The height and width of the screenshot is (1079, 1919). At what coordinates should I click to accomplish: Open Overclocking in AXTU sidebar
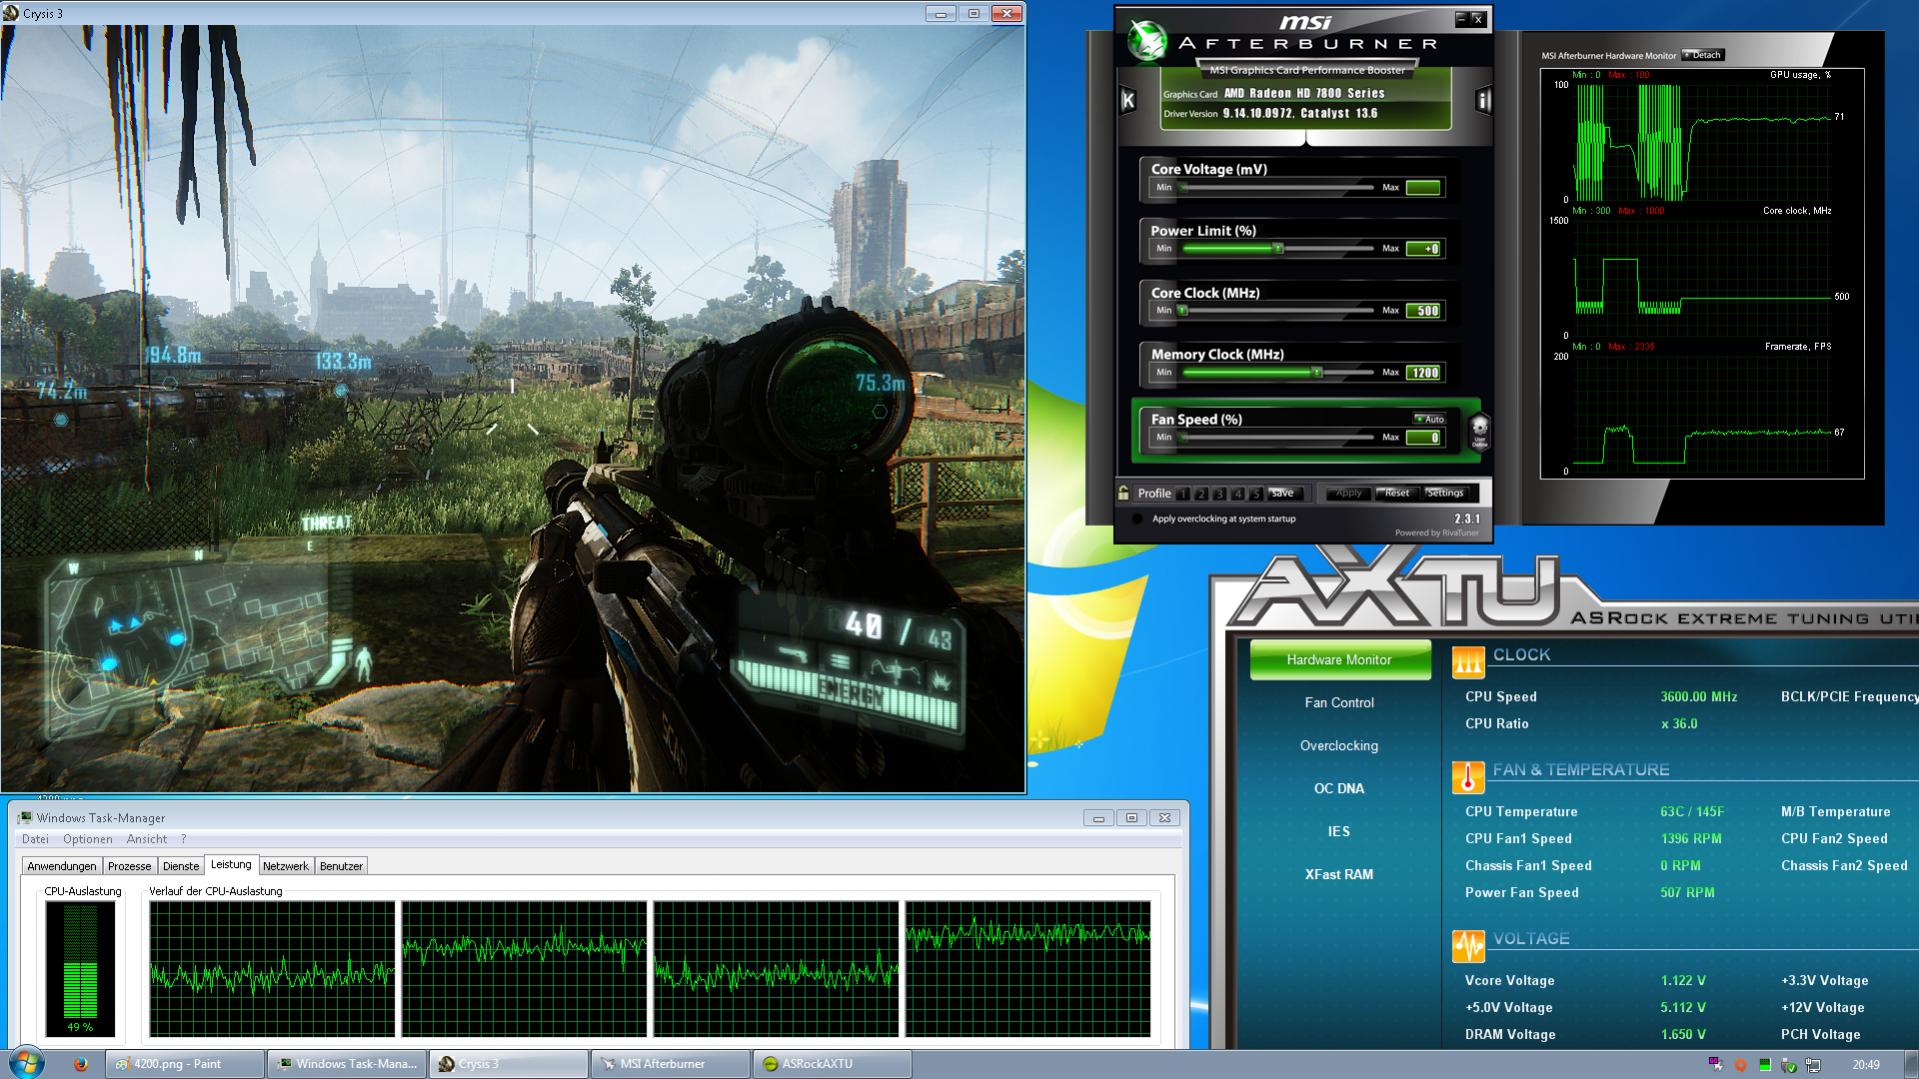(x=1339, y=746)
